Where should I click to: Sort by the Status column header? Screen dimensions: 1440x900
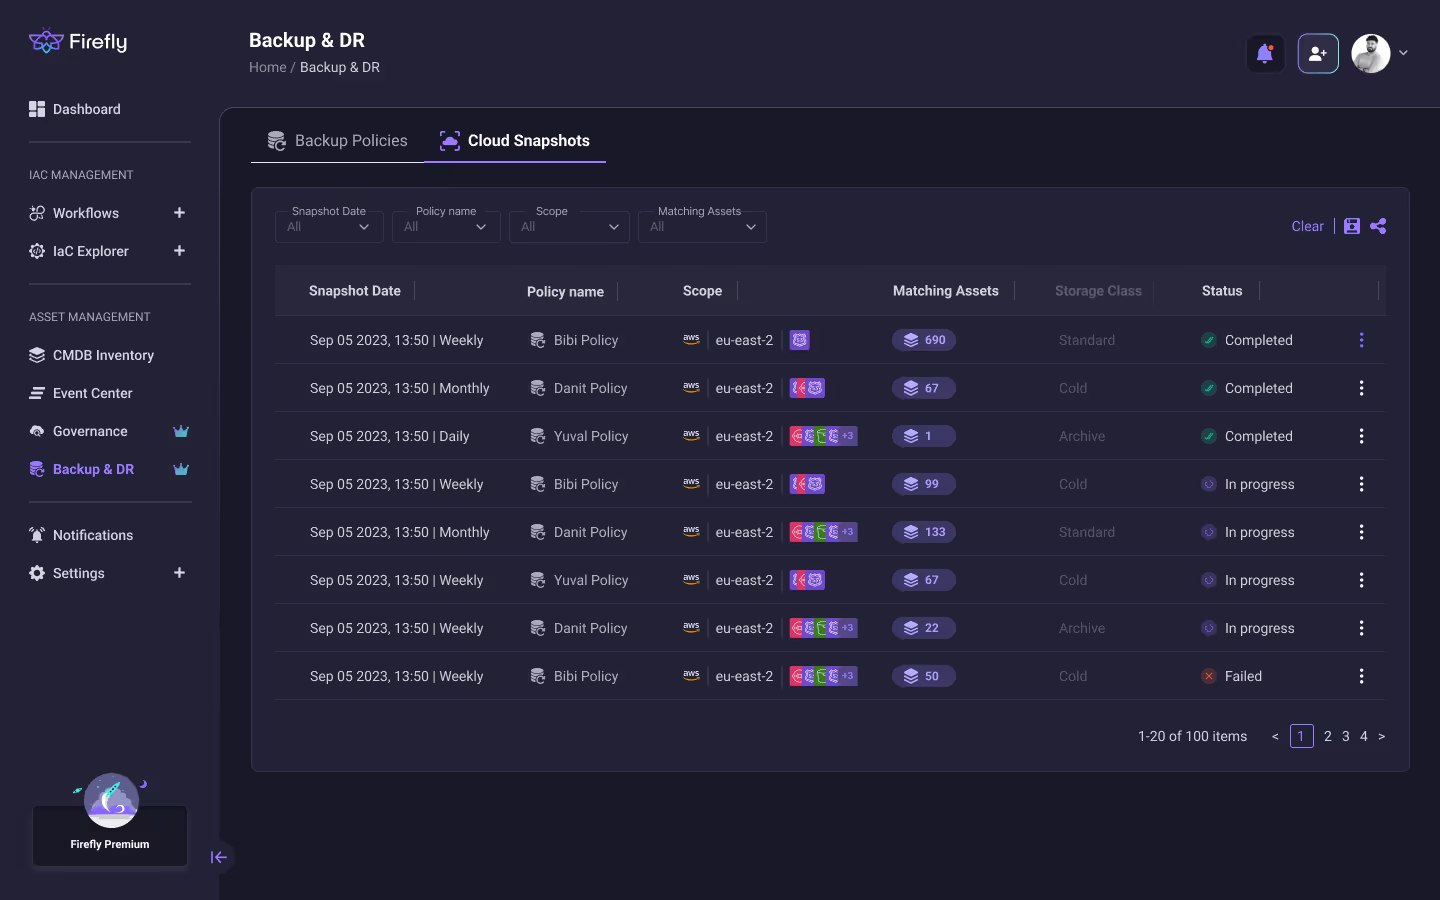pos(1222,291)
